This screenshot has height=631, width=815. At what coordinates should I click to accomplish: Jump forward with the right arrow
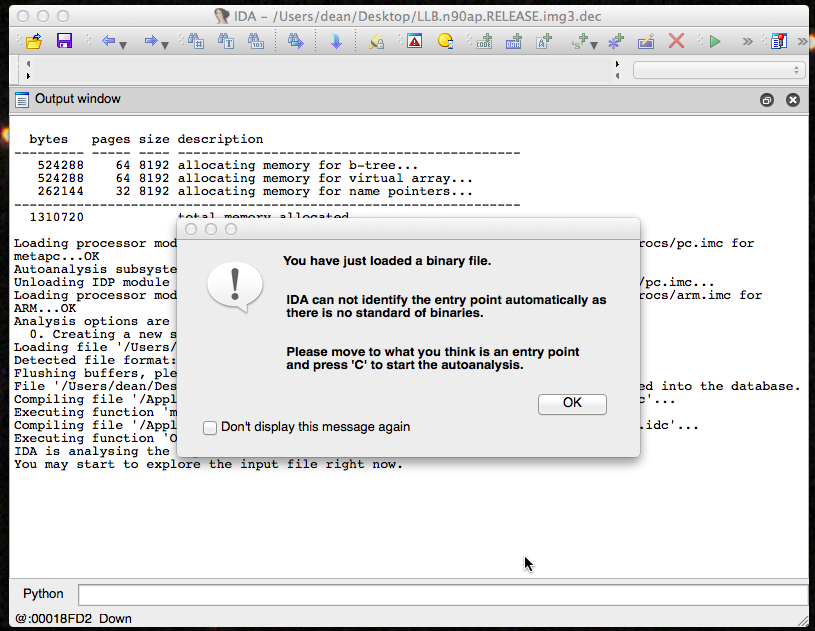pyautogui.click(x=150, y=41)
